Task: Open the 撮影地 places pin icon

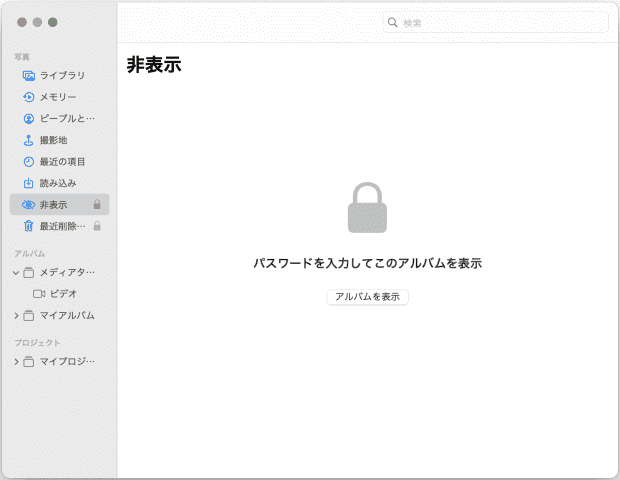Action: pyautogui.click(x=28, y=140)
